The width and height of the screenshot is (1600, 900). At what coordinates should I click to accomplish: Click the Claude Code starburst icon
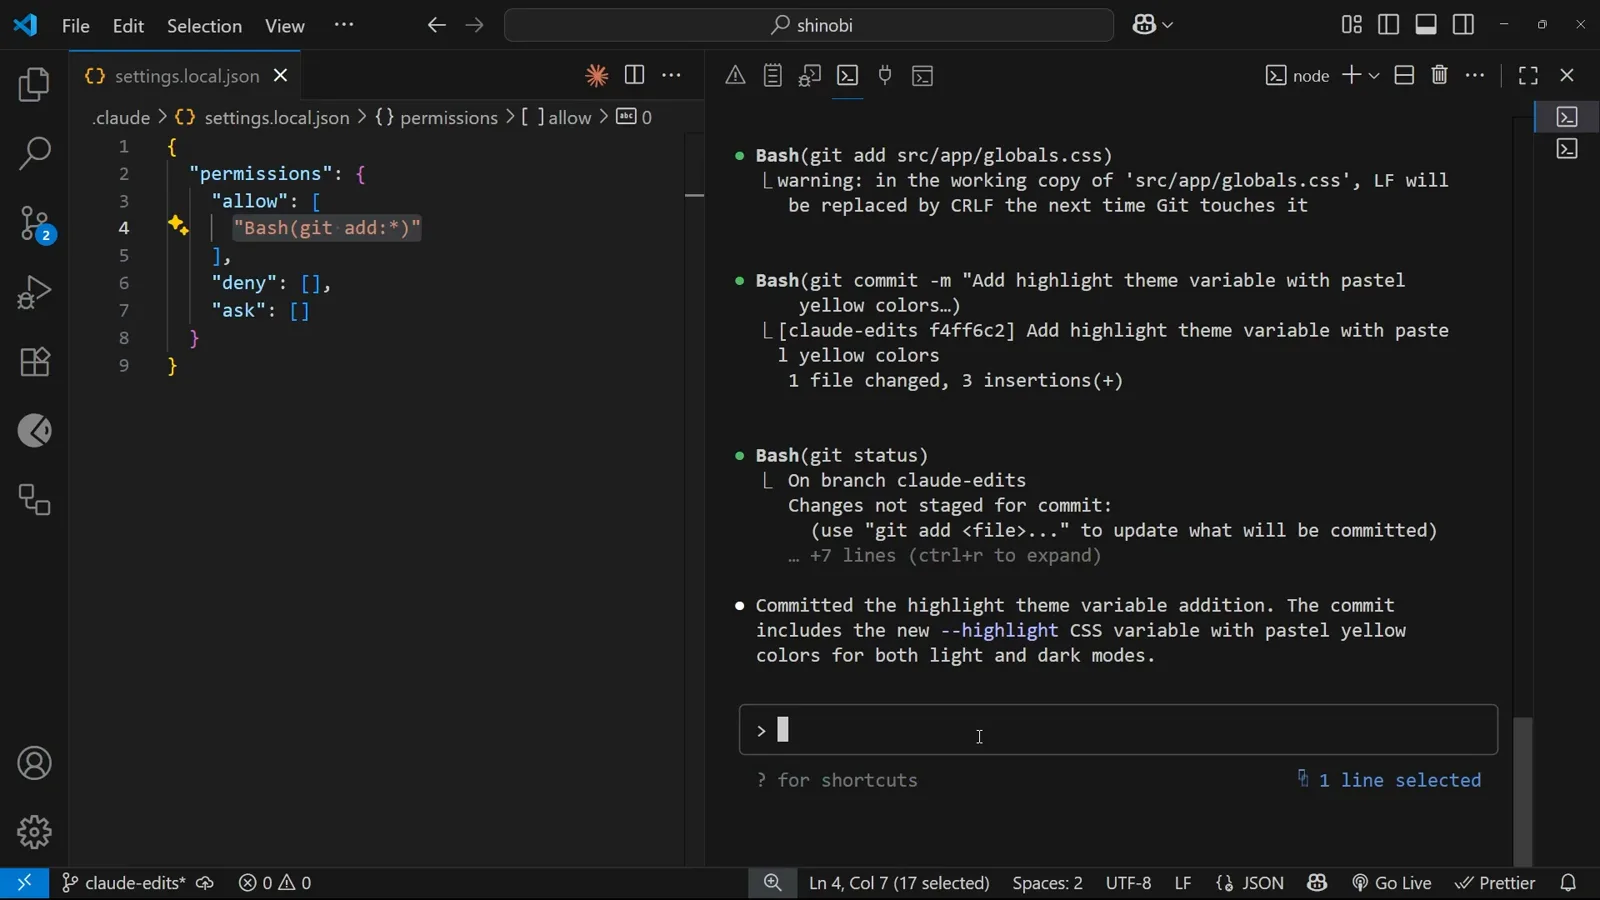point(597,76)
